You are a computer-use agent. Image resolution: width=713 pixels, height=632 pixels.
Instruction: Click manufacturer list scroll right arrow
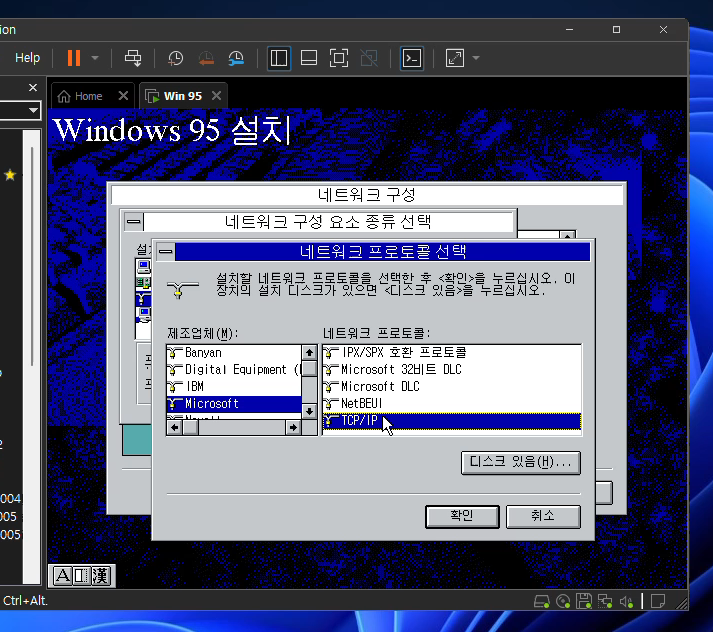tap(293, 427)
